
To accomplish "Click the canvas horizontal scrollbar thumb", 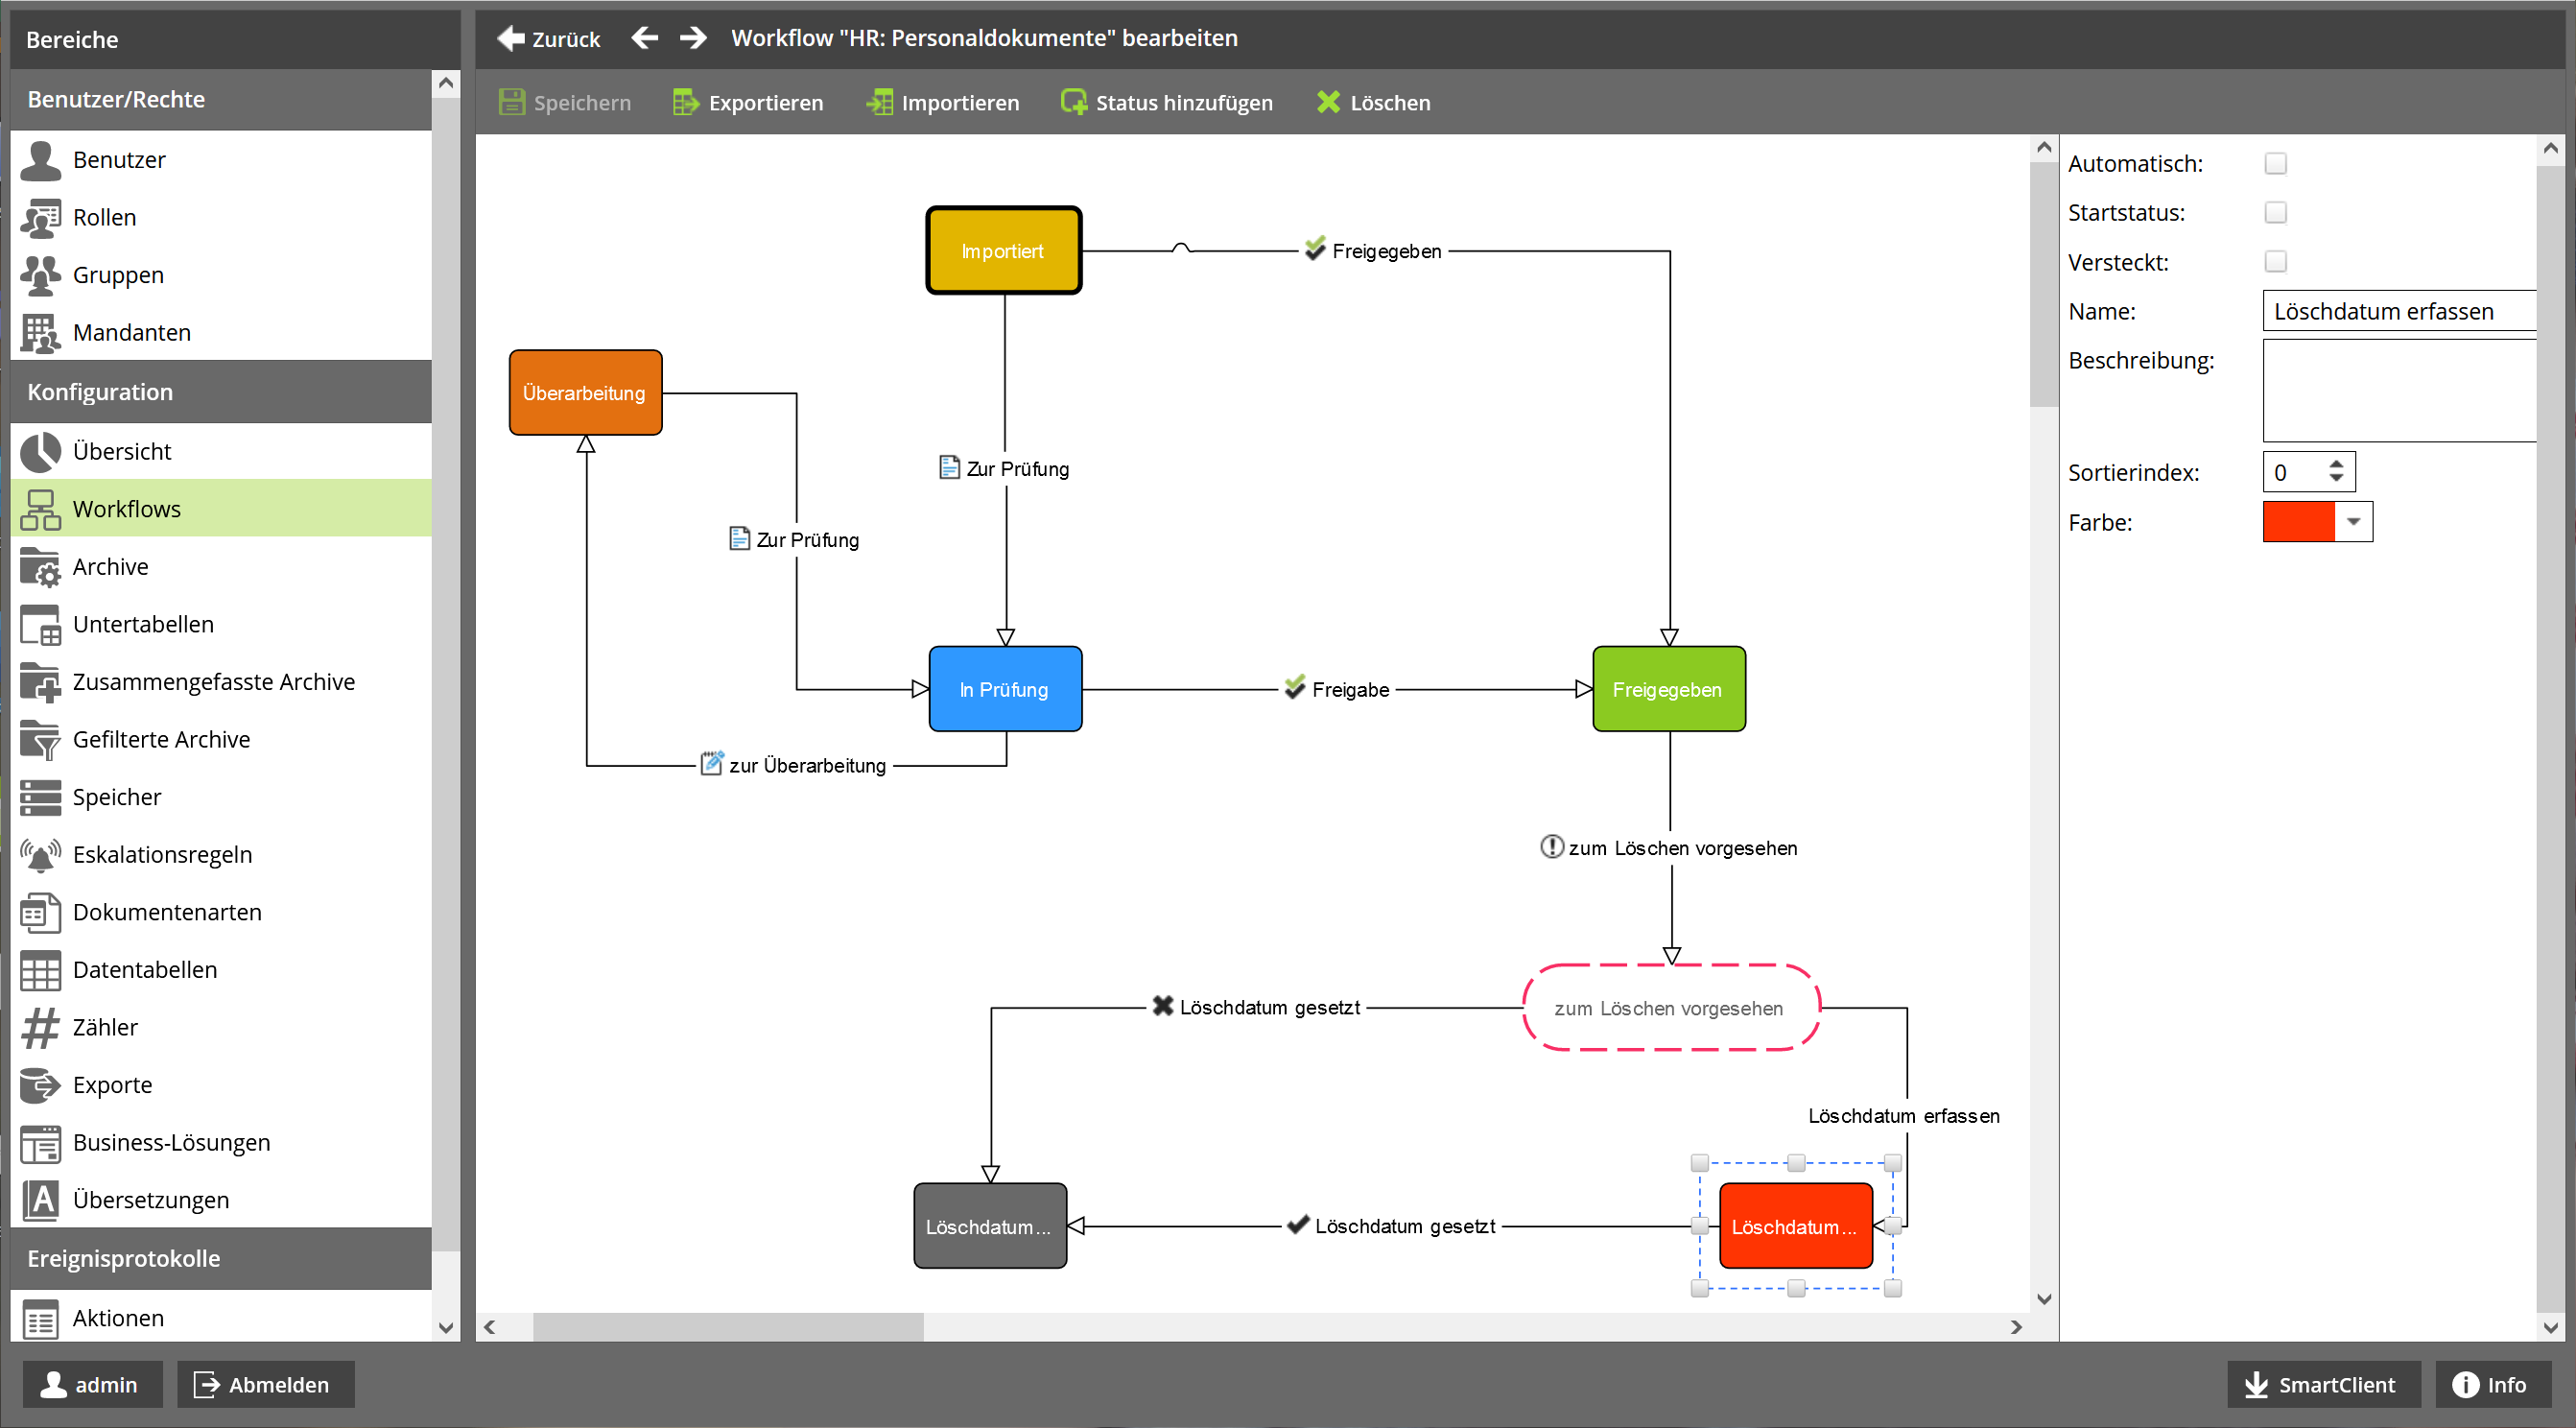I will pos(727,1327).
